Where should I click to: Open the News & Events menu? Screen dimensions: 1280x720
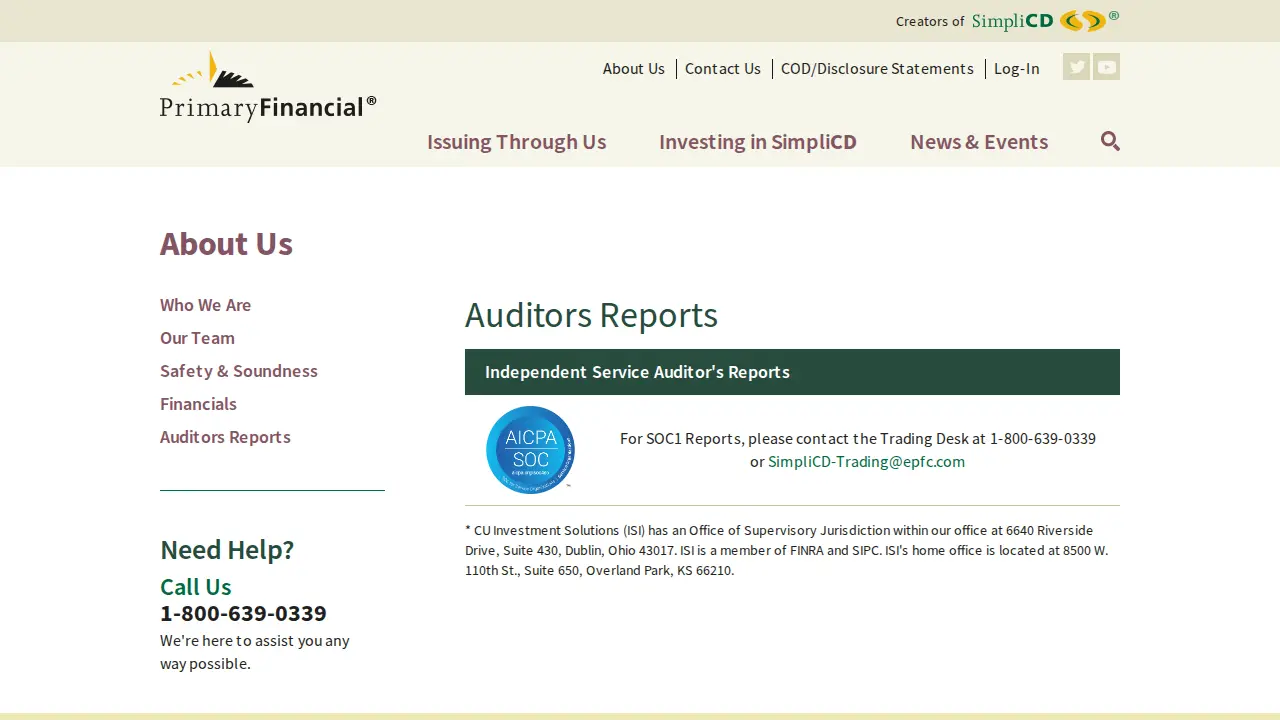pyautogui.click(x=979, y=142)
